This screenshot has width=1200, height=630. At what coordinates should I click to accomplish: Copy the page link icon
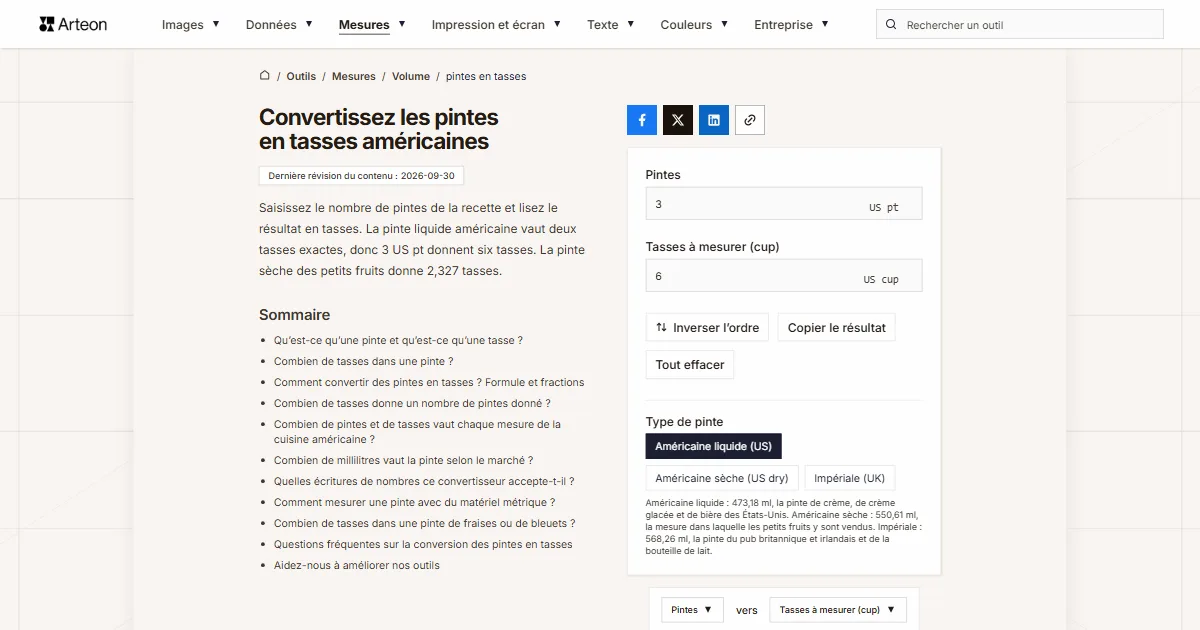coord(750,120)
